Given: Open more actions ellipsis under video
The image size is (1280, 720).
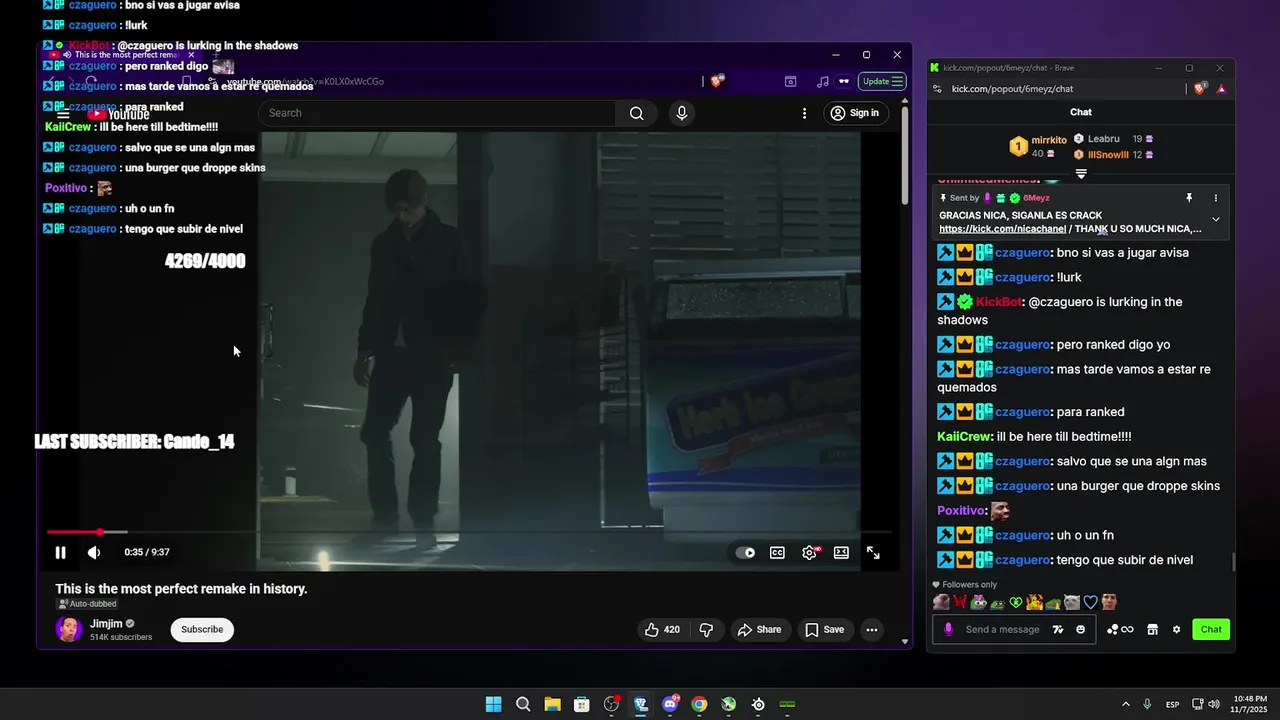Looking at the screenshot, I should [872, 629].
